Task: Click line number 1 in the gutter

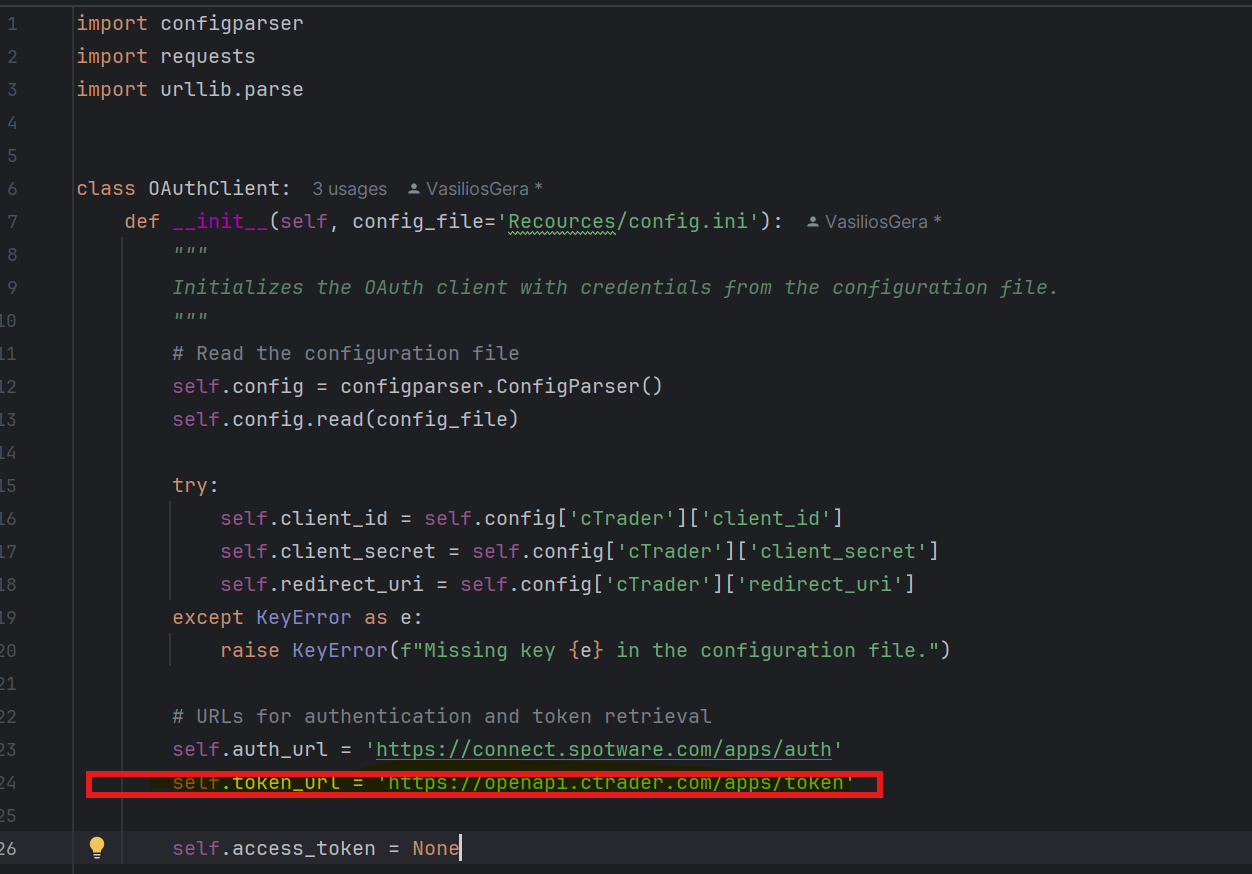Action: point(12,23)
